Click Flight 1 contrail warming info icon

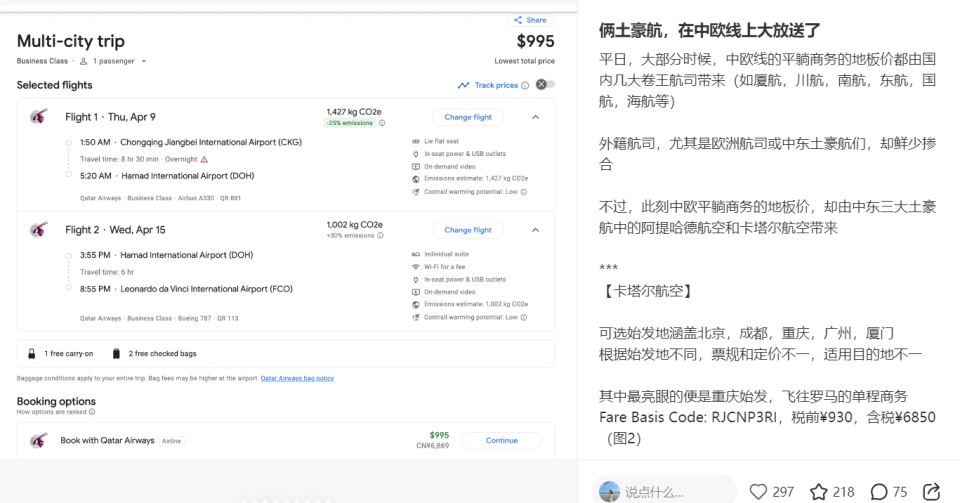523,192
